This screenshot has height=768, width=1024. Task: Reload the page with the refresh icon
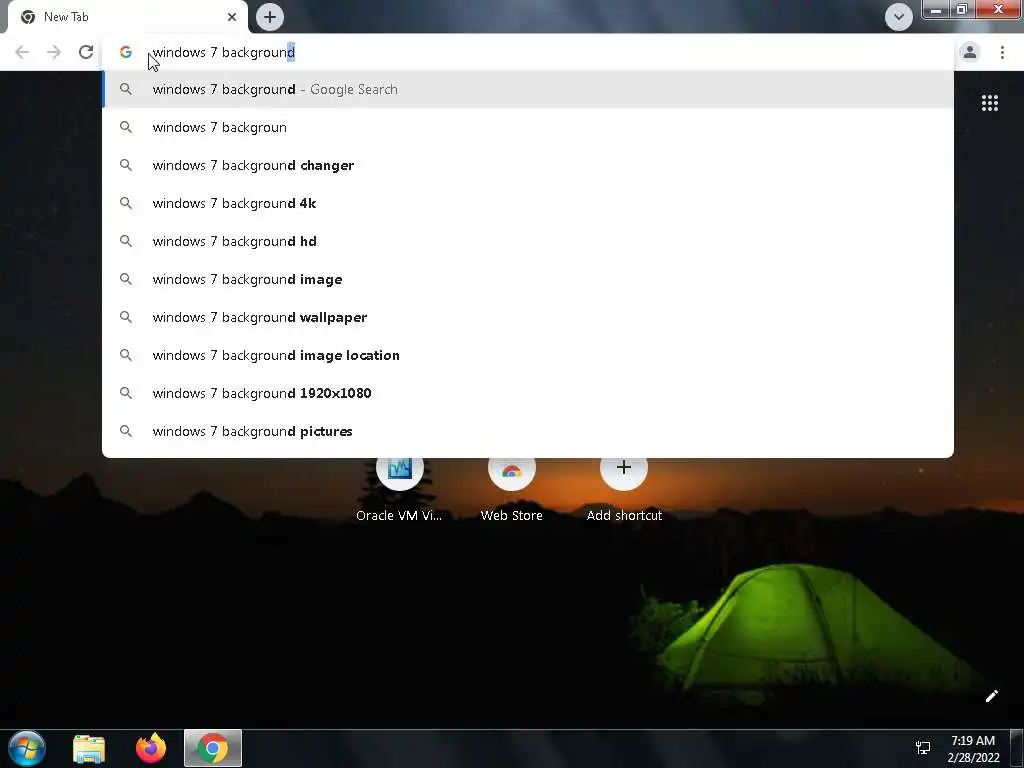tap(86, 52)
